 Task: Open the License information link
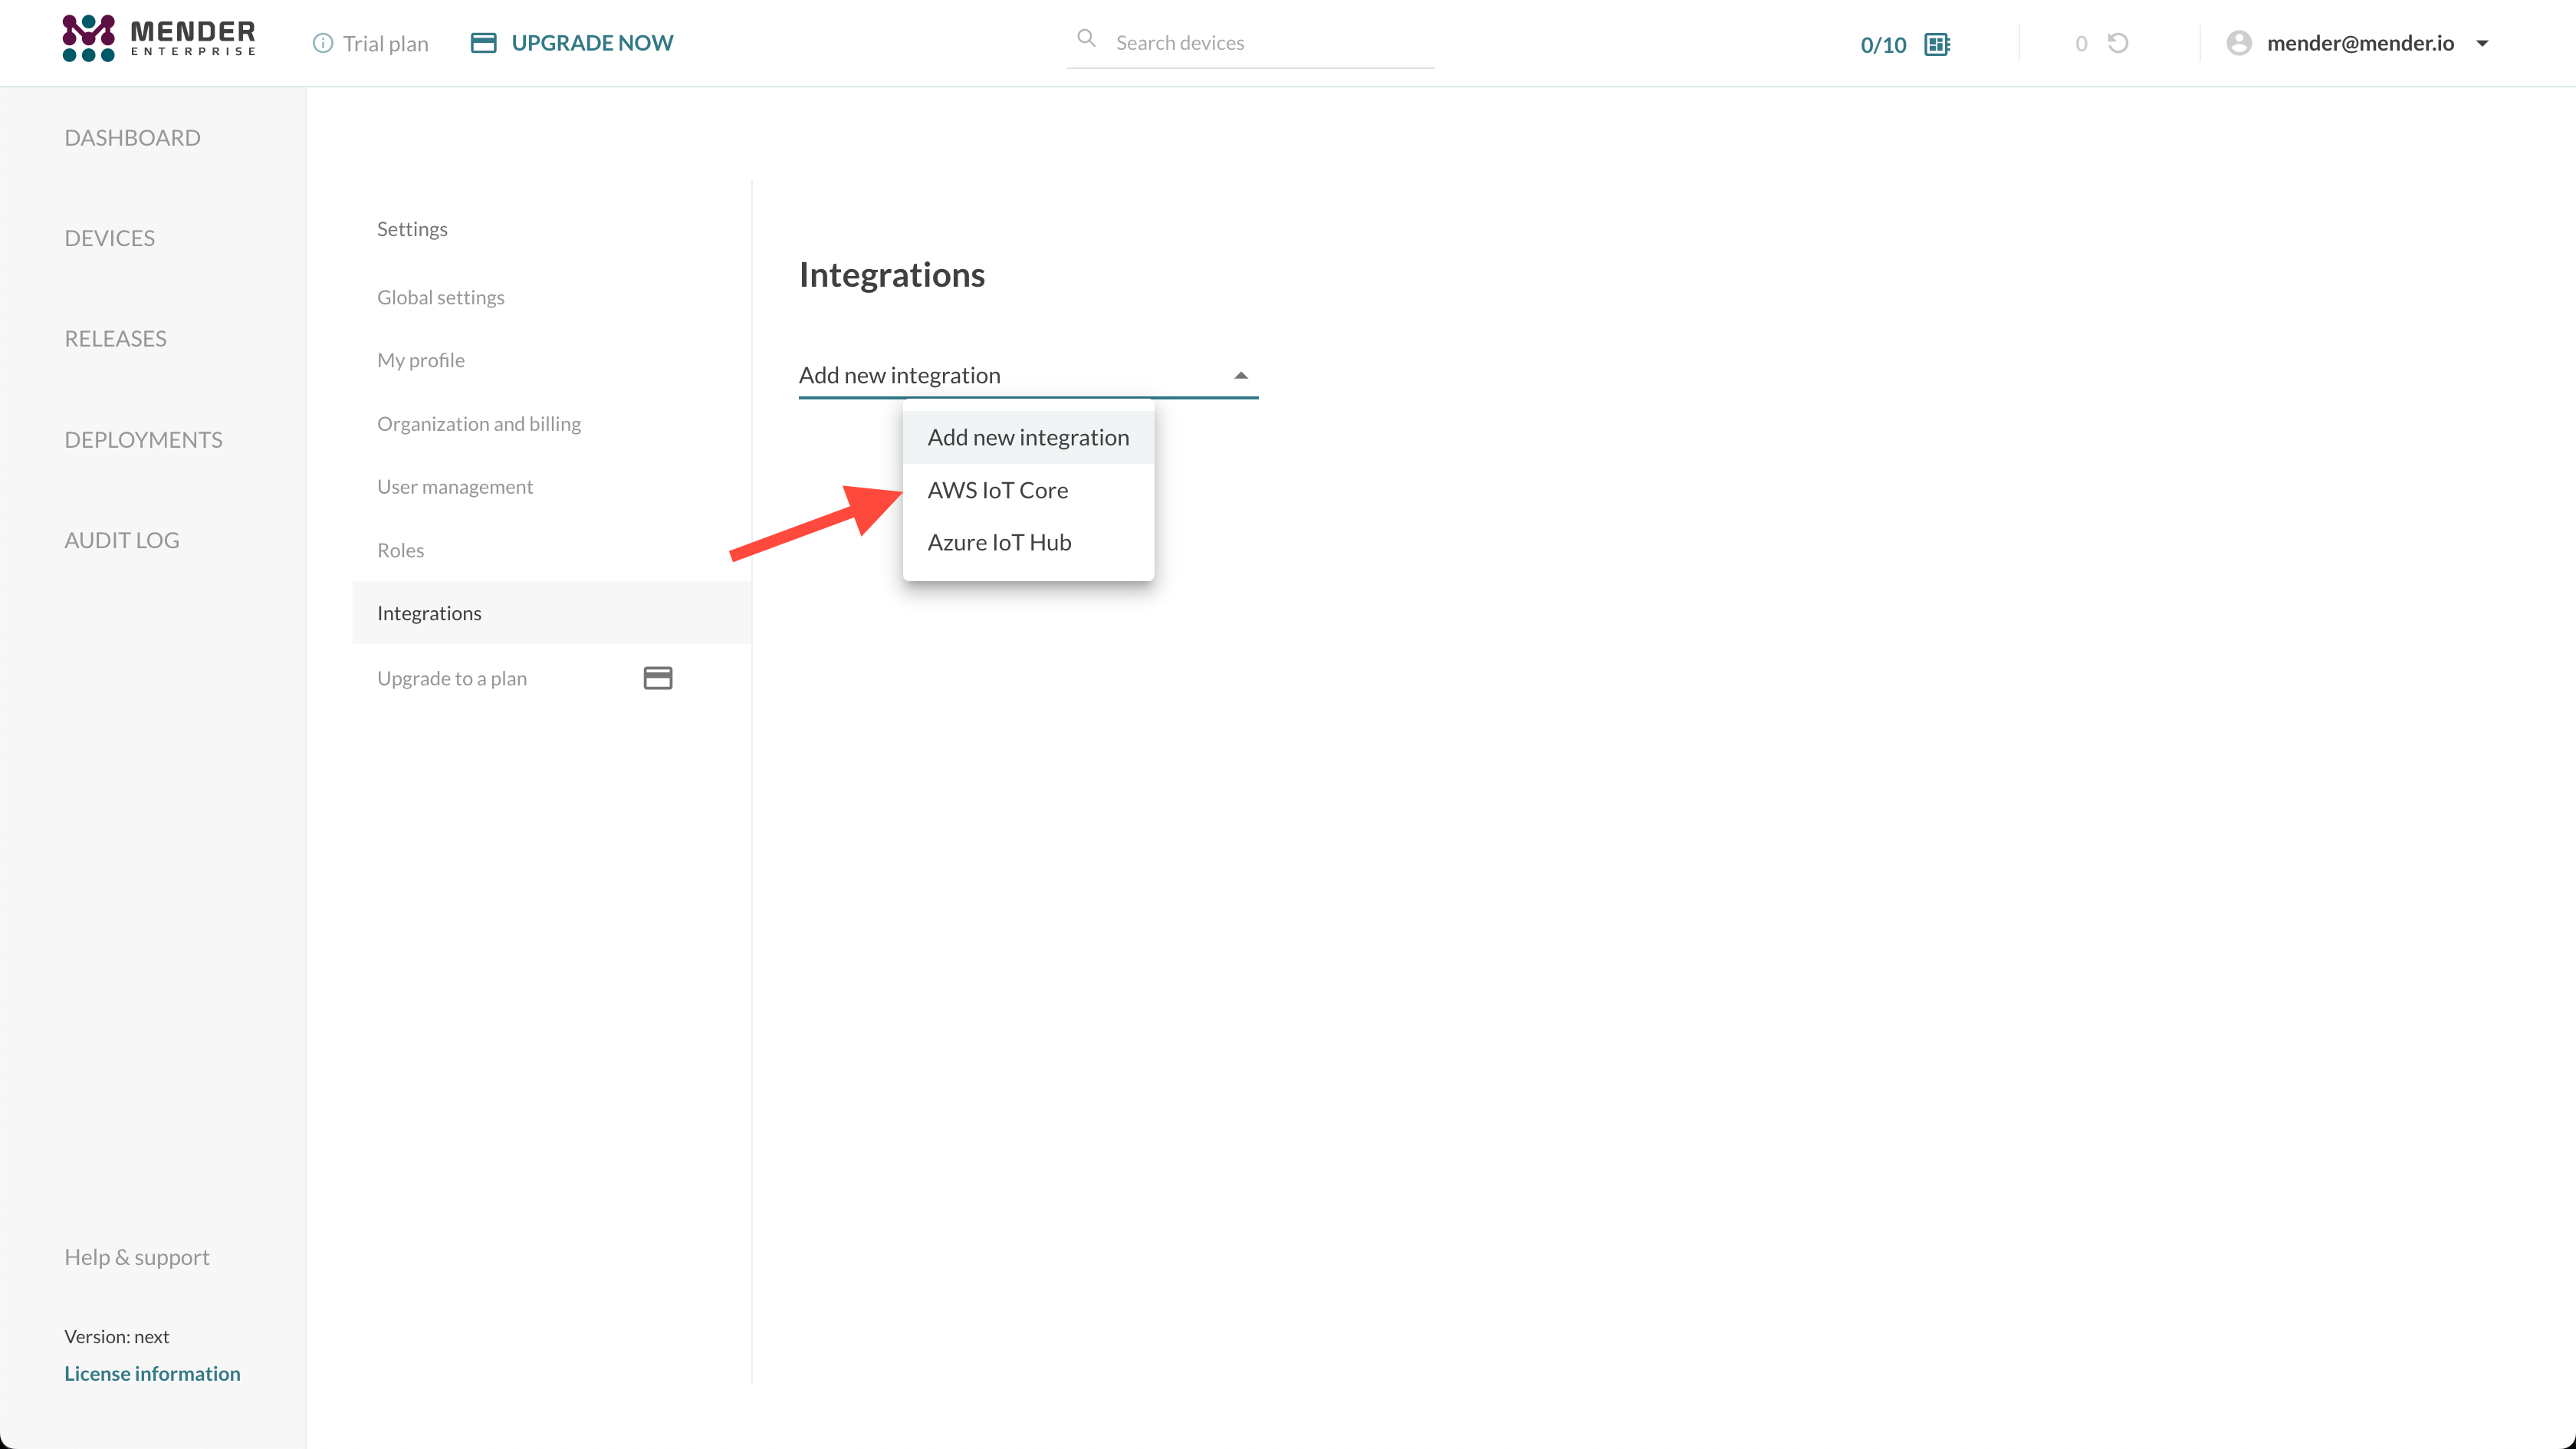click(x=152, y=1373)
